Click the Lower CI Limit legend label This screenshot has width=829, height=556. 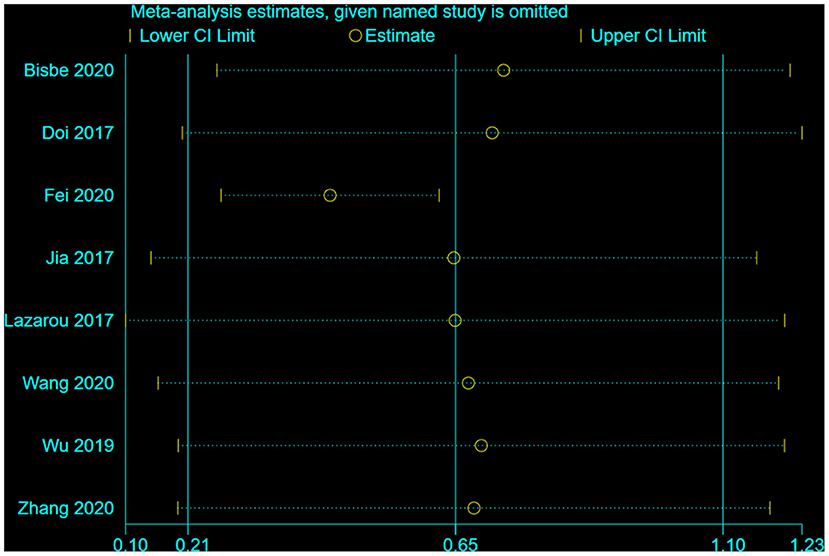pos(197,36)
